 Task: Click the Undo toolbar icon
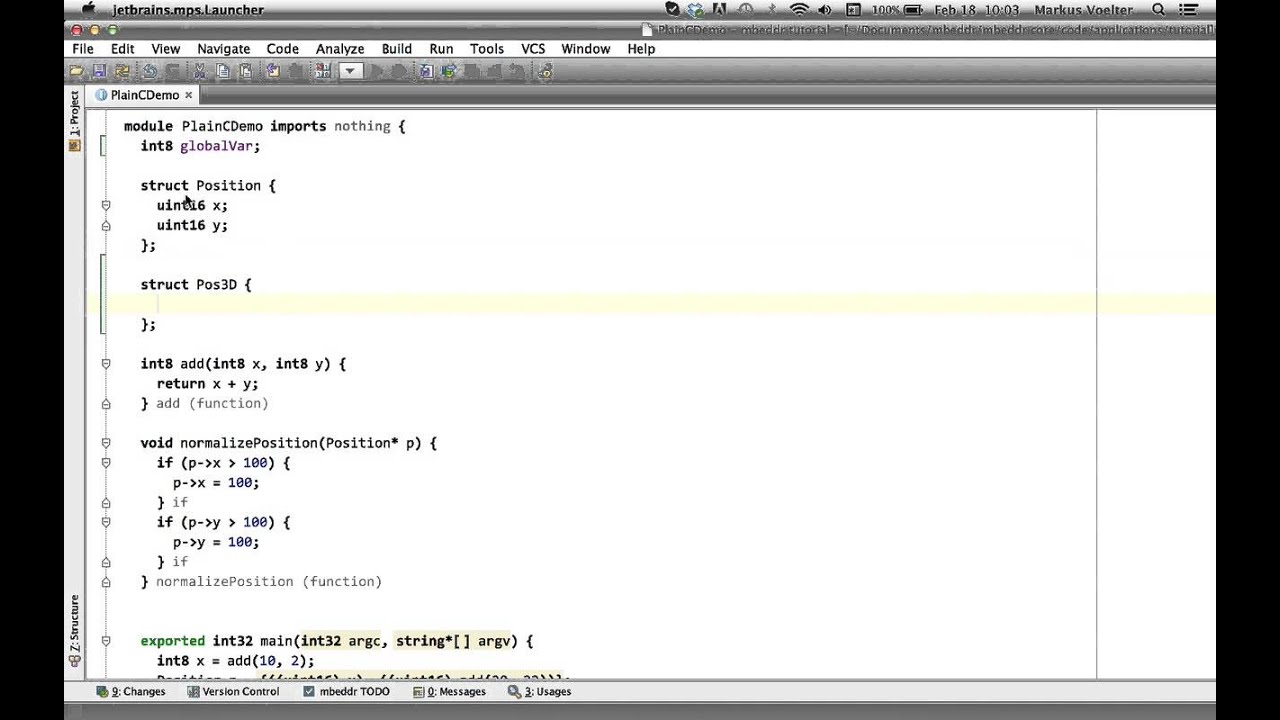click(149, 71)
